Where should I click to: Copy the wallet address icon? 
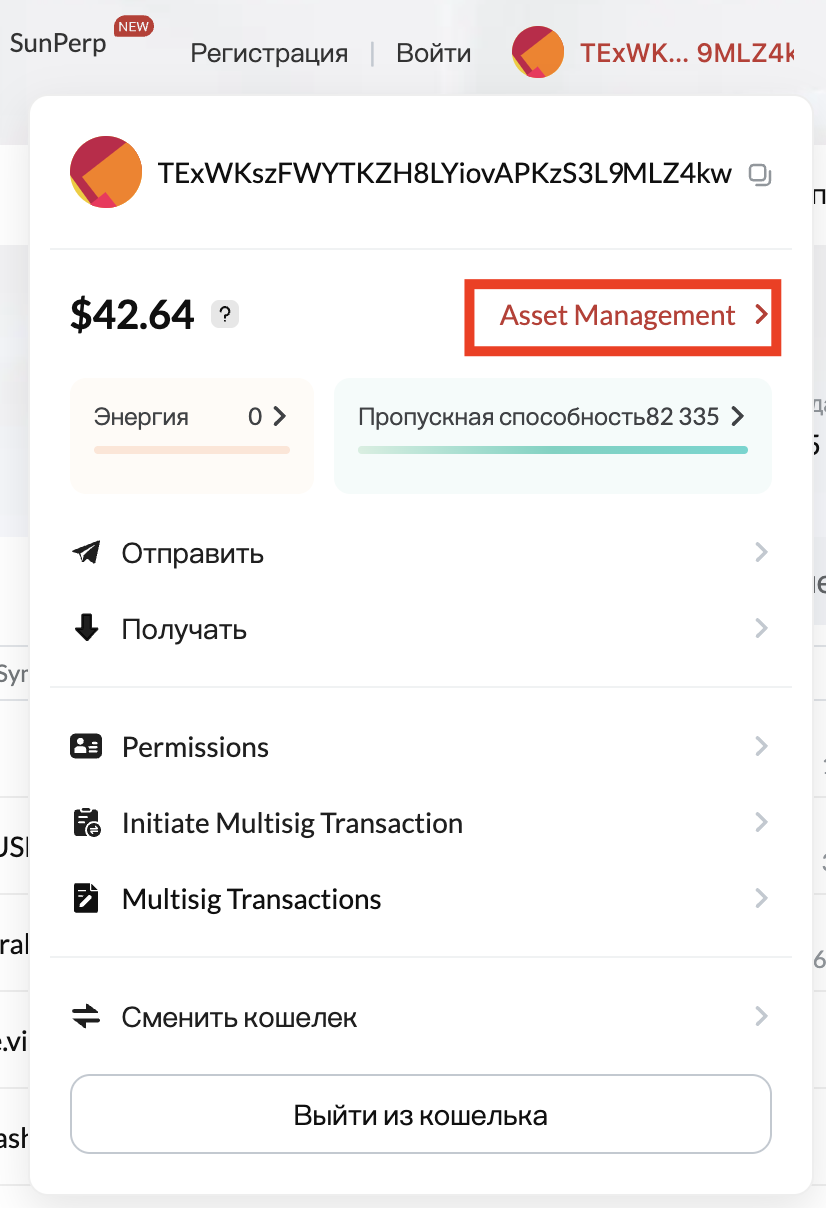pos(760,176)
